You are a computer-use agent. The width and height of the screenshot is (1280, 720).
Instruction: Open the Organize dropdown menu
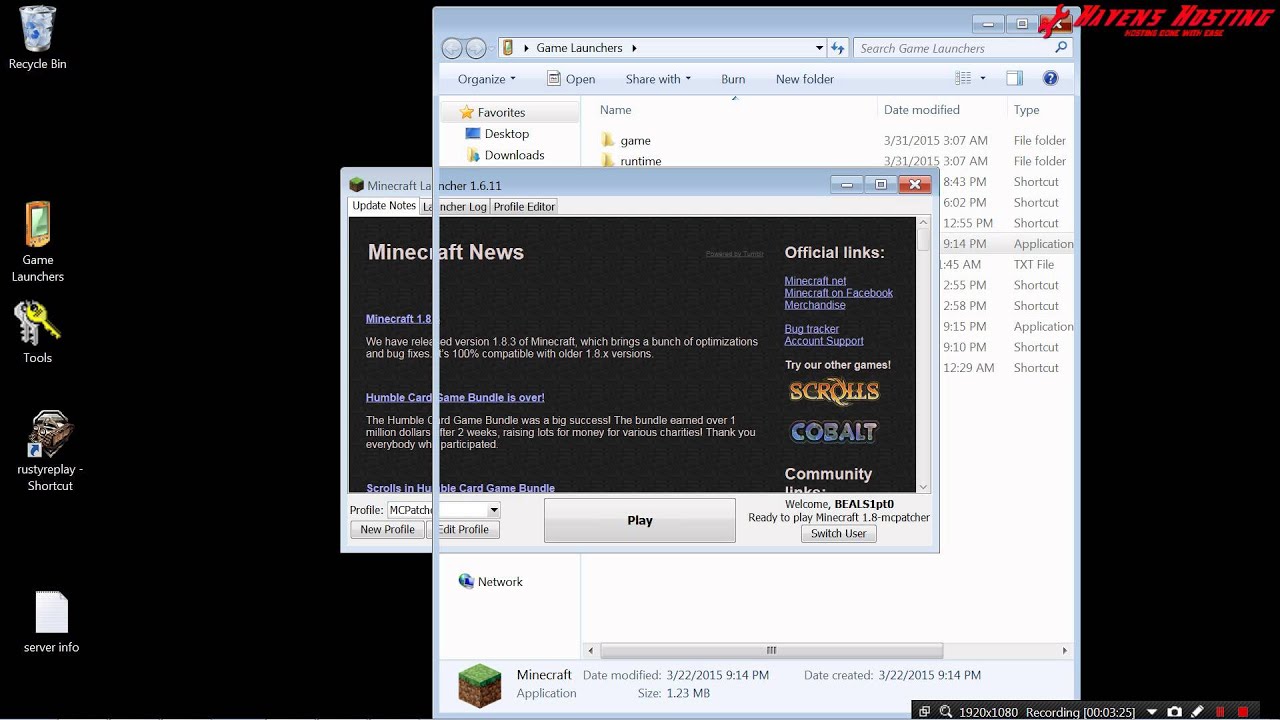[487, 79]
